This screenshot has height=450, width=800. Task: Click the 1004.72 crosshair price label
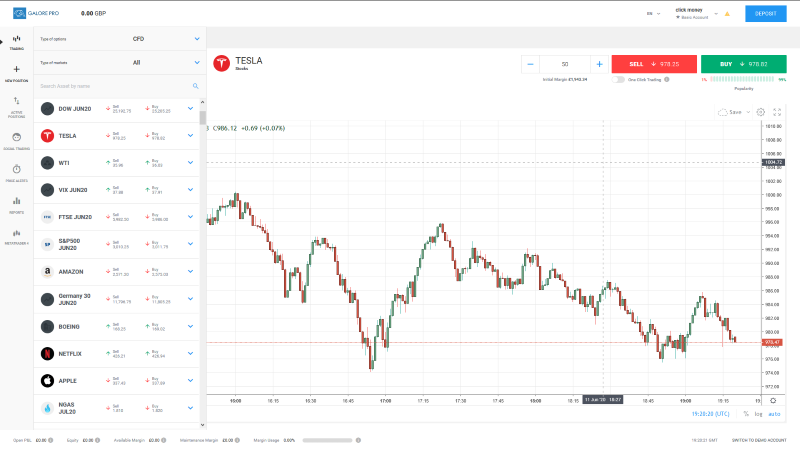tap(772, 162)
